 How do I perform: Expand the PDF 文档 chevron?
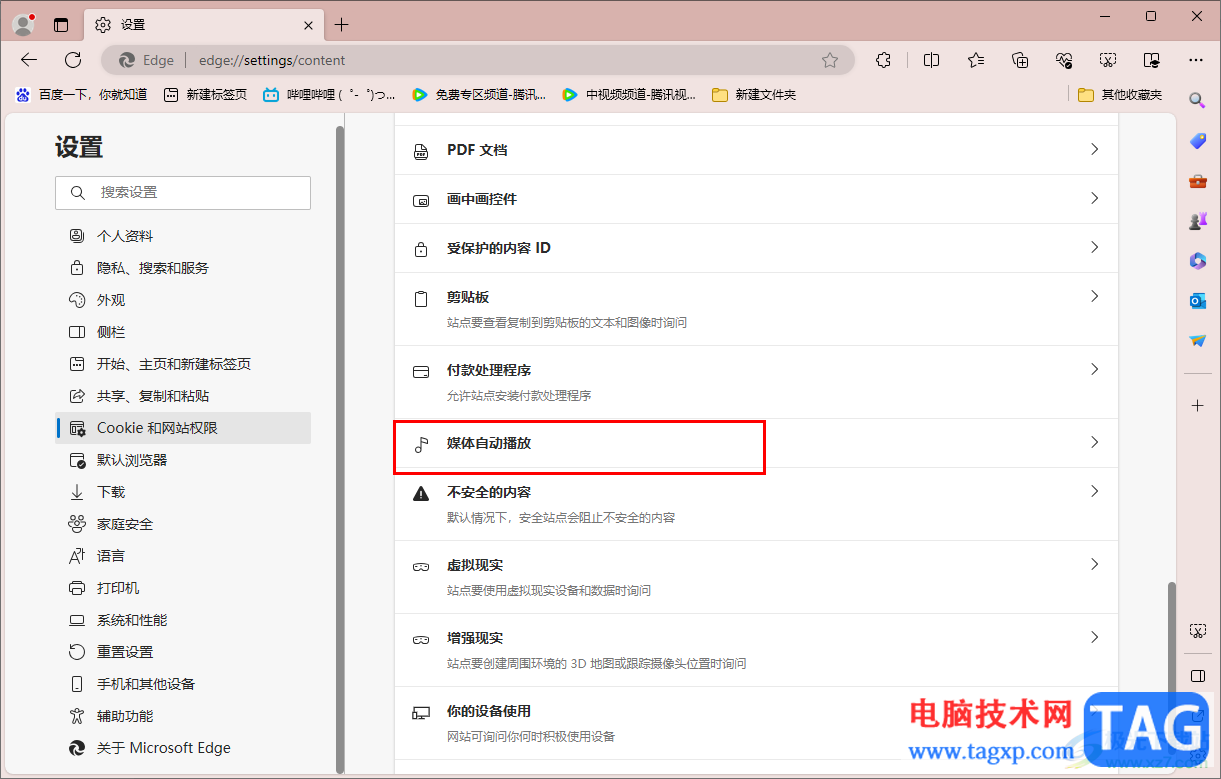click(x=1094, y=149)
